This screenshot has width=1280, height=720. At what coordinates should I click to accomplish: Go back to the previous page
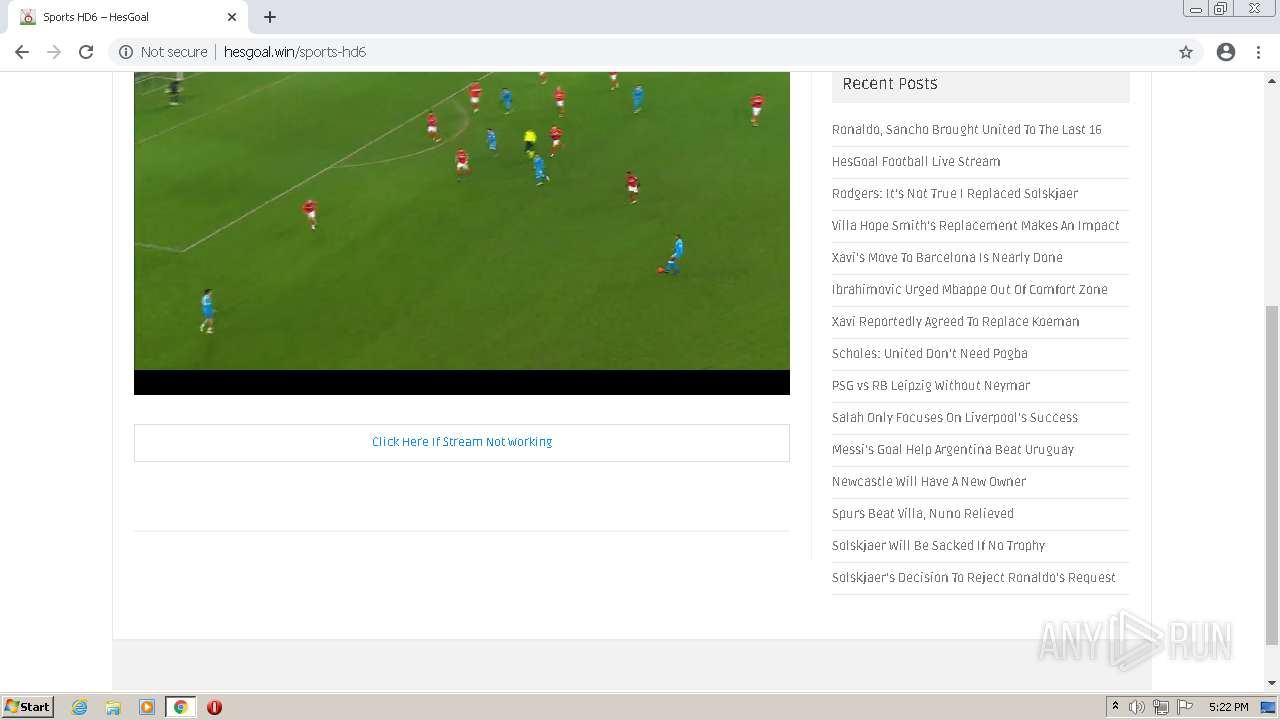tap(22, 52)
